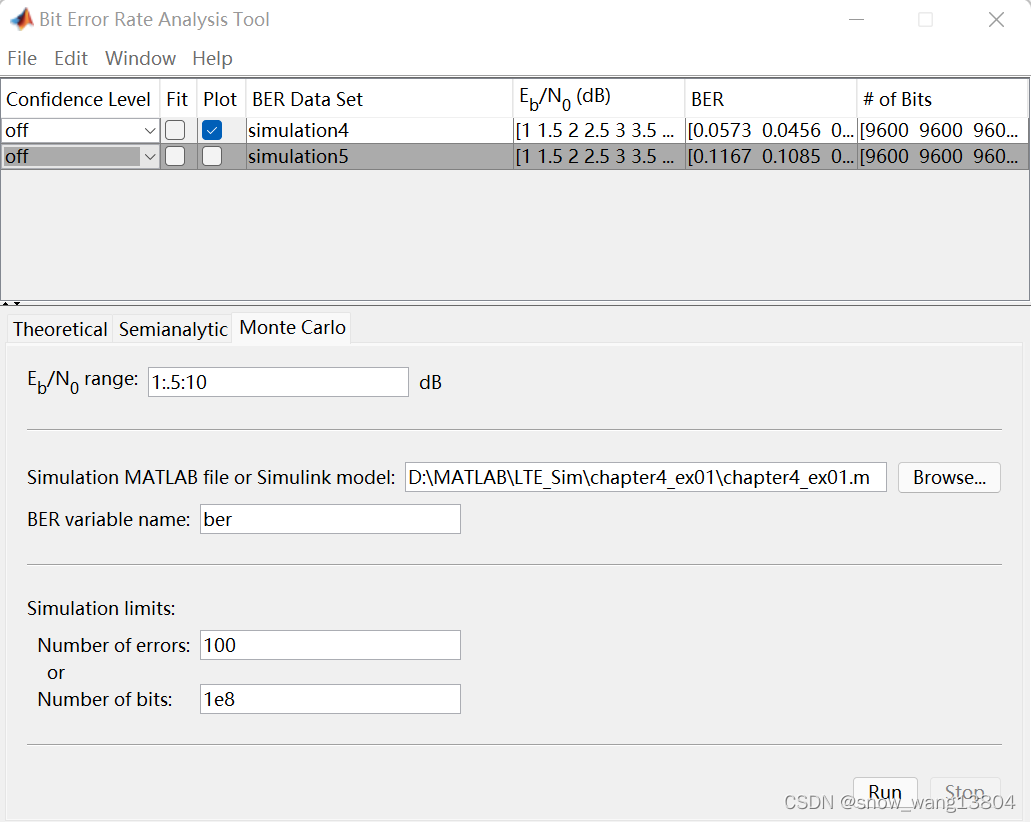Click simulation4's Eb/N0 values cell
The image size is (1031, 822).
pyautogui.click(x=598, y=130)
